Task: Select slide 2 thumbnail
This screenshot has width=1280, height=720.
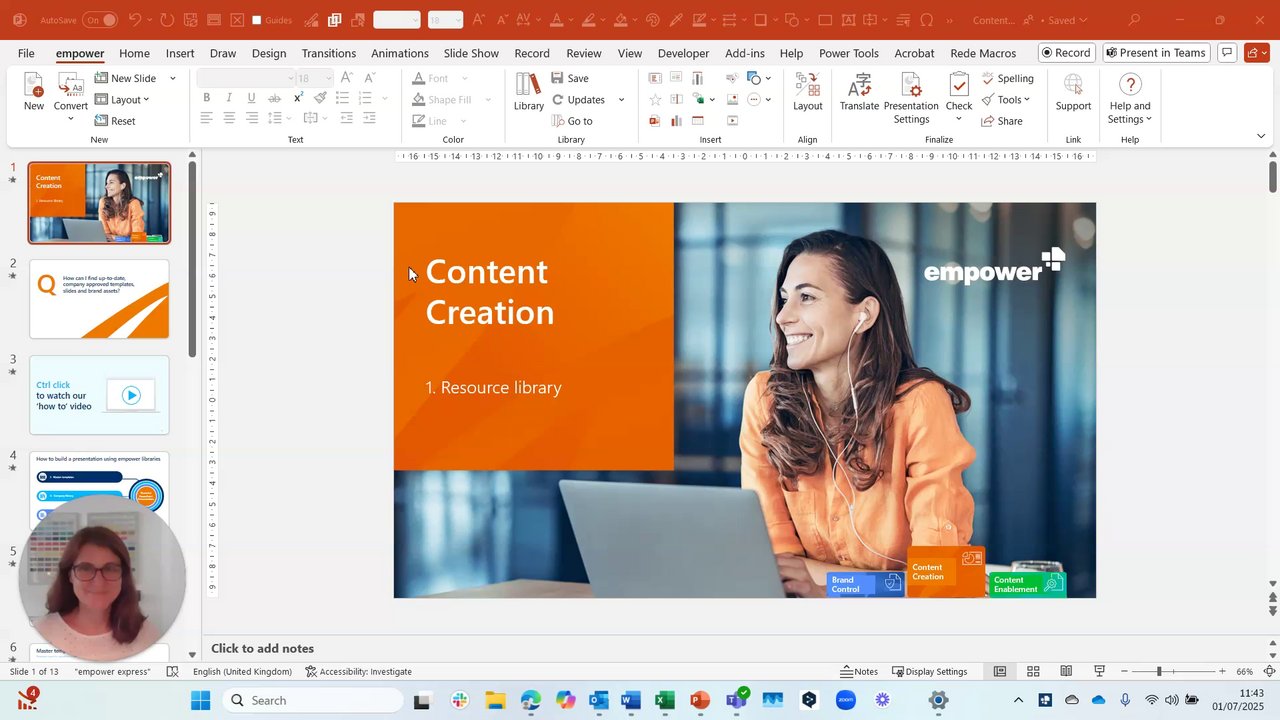Action: click(99, 299)
